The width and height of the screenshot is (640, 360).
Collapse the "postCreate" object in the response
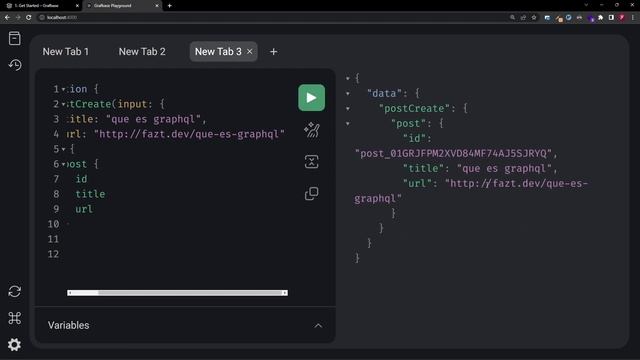pyautogui.click(x=348, y=109)
